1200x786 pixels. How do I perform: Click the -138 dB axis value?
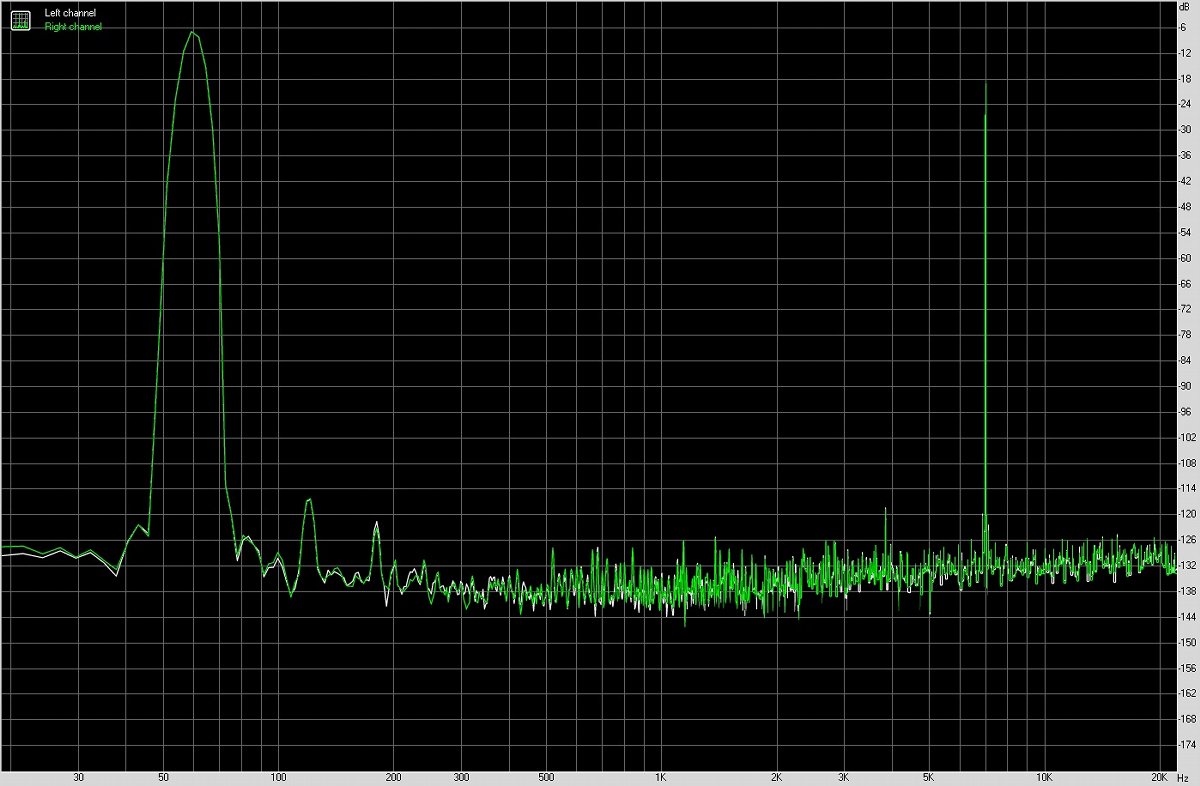point(1185,591)
